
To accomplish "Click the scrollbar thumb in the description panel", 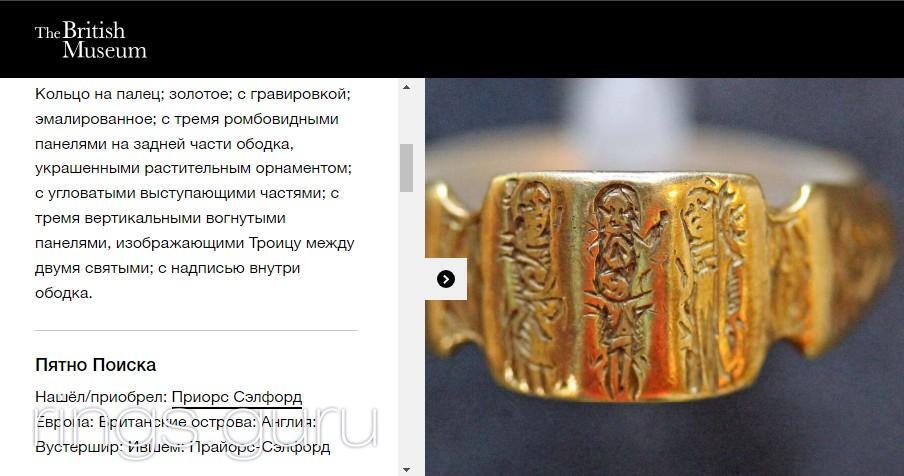I will pyautogui.click(x=406, y=168).
